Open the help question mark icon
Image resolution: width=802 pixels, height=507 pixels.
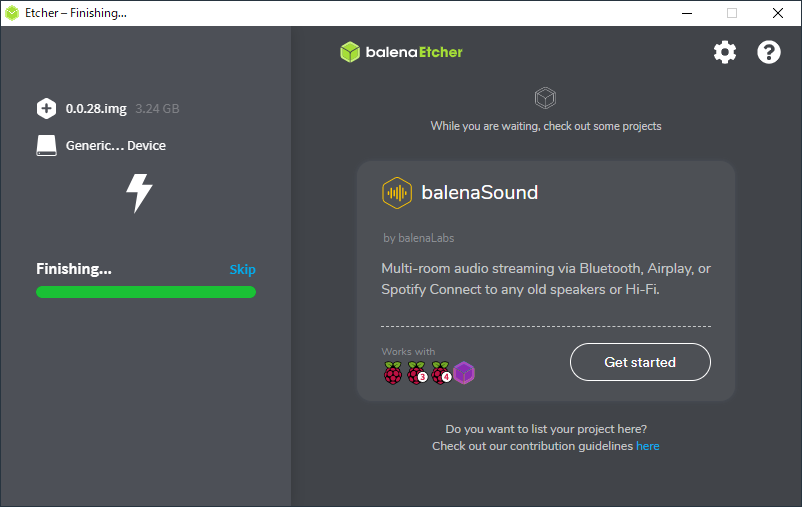tap(769, 52)
